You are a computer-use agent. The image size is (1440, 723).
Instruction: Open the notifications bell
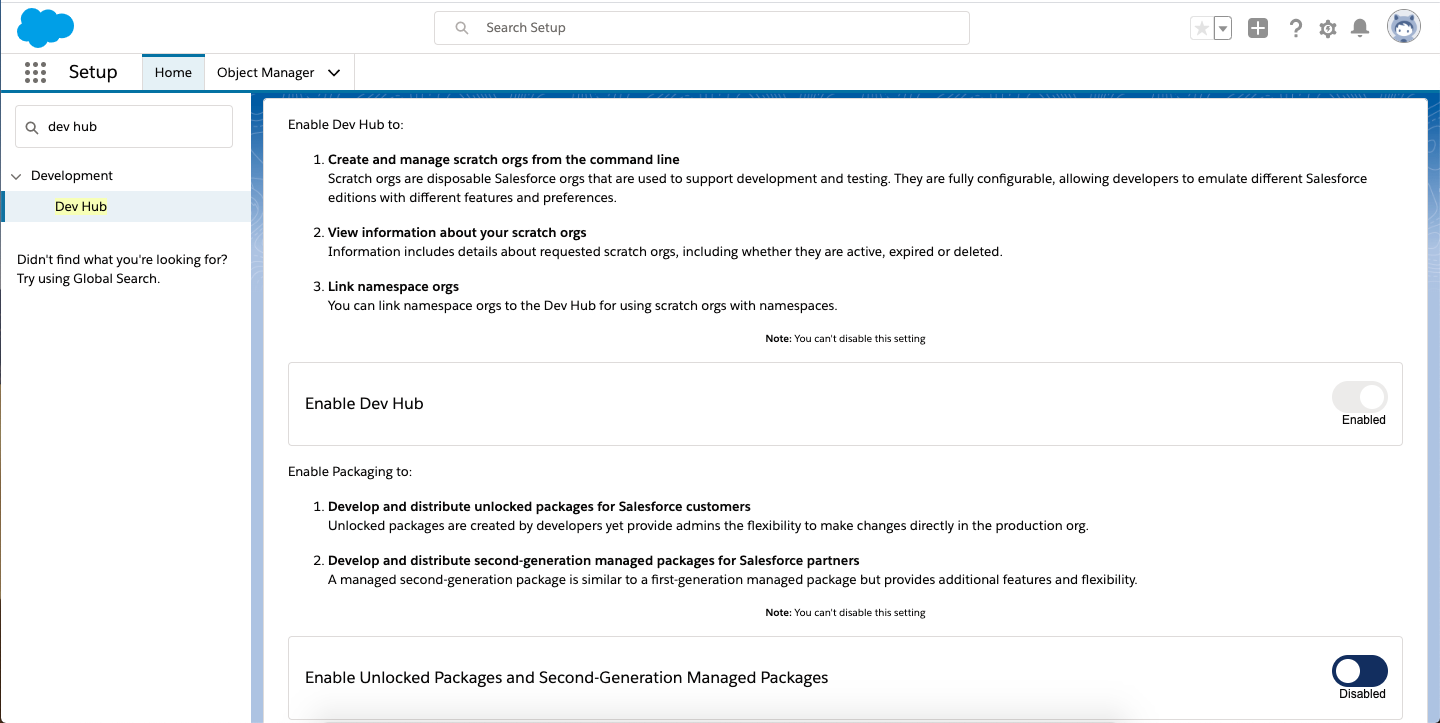(x=1360, y=28)
